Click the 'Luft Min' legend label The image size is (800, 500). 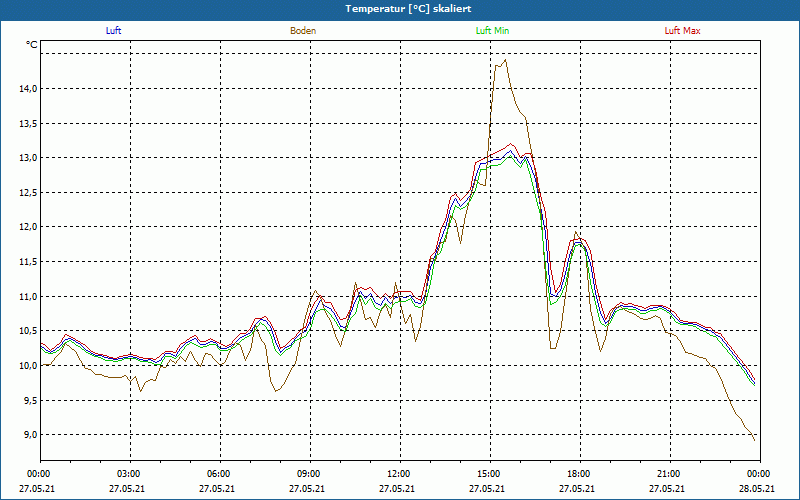tap(492, 31)
